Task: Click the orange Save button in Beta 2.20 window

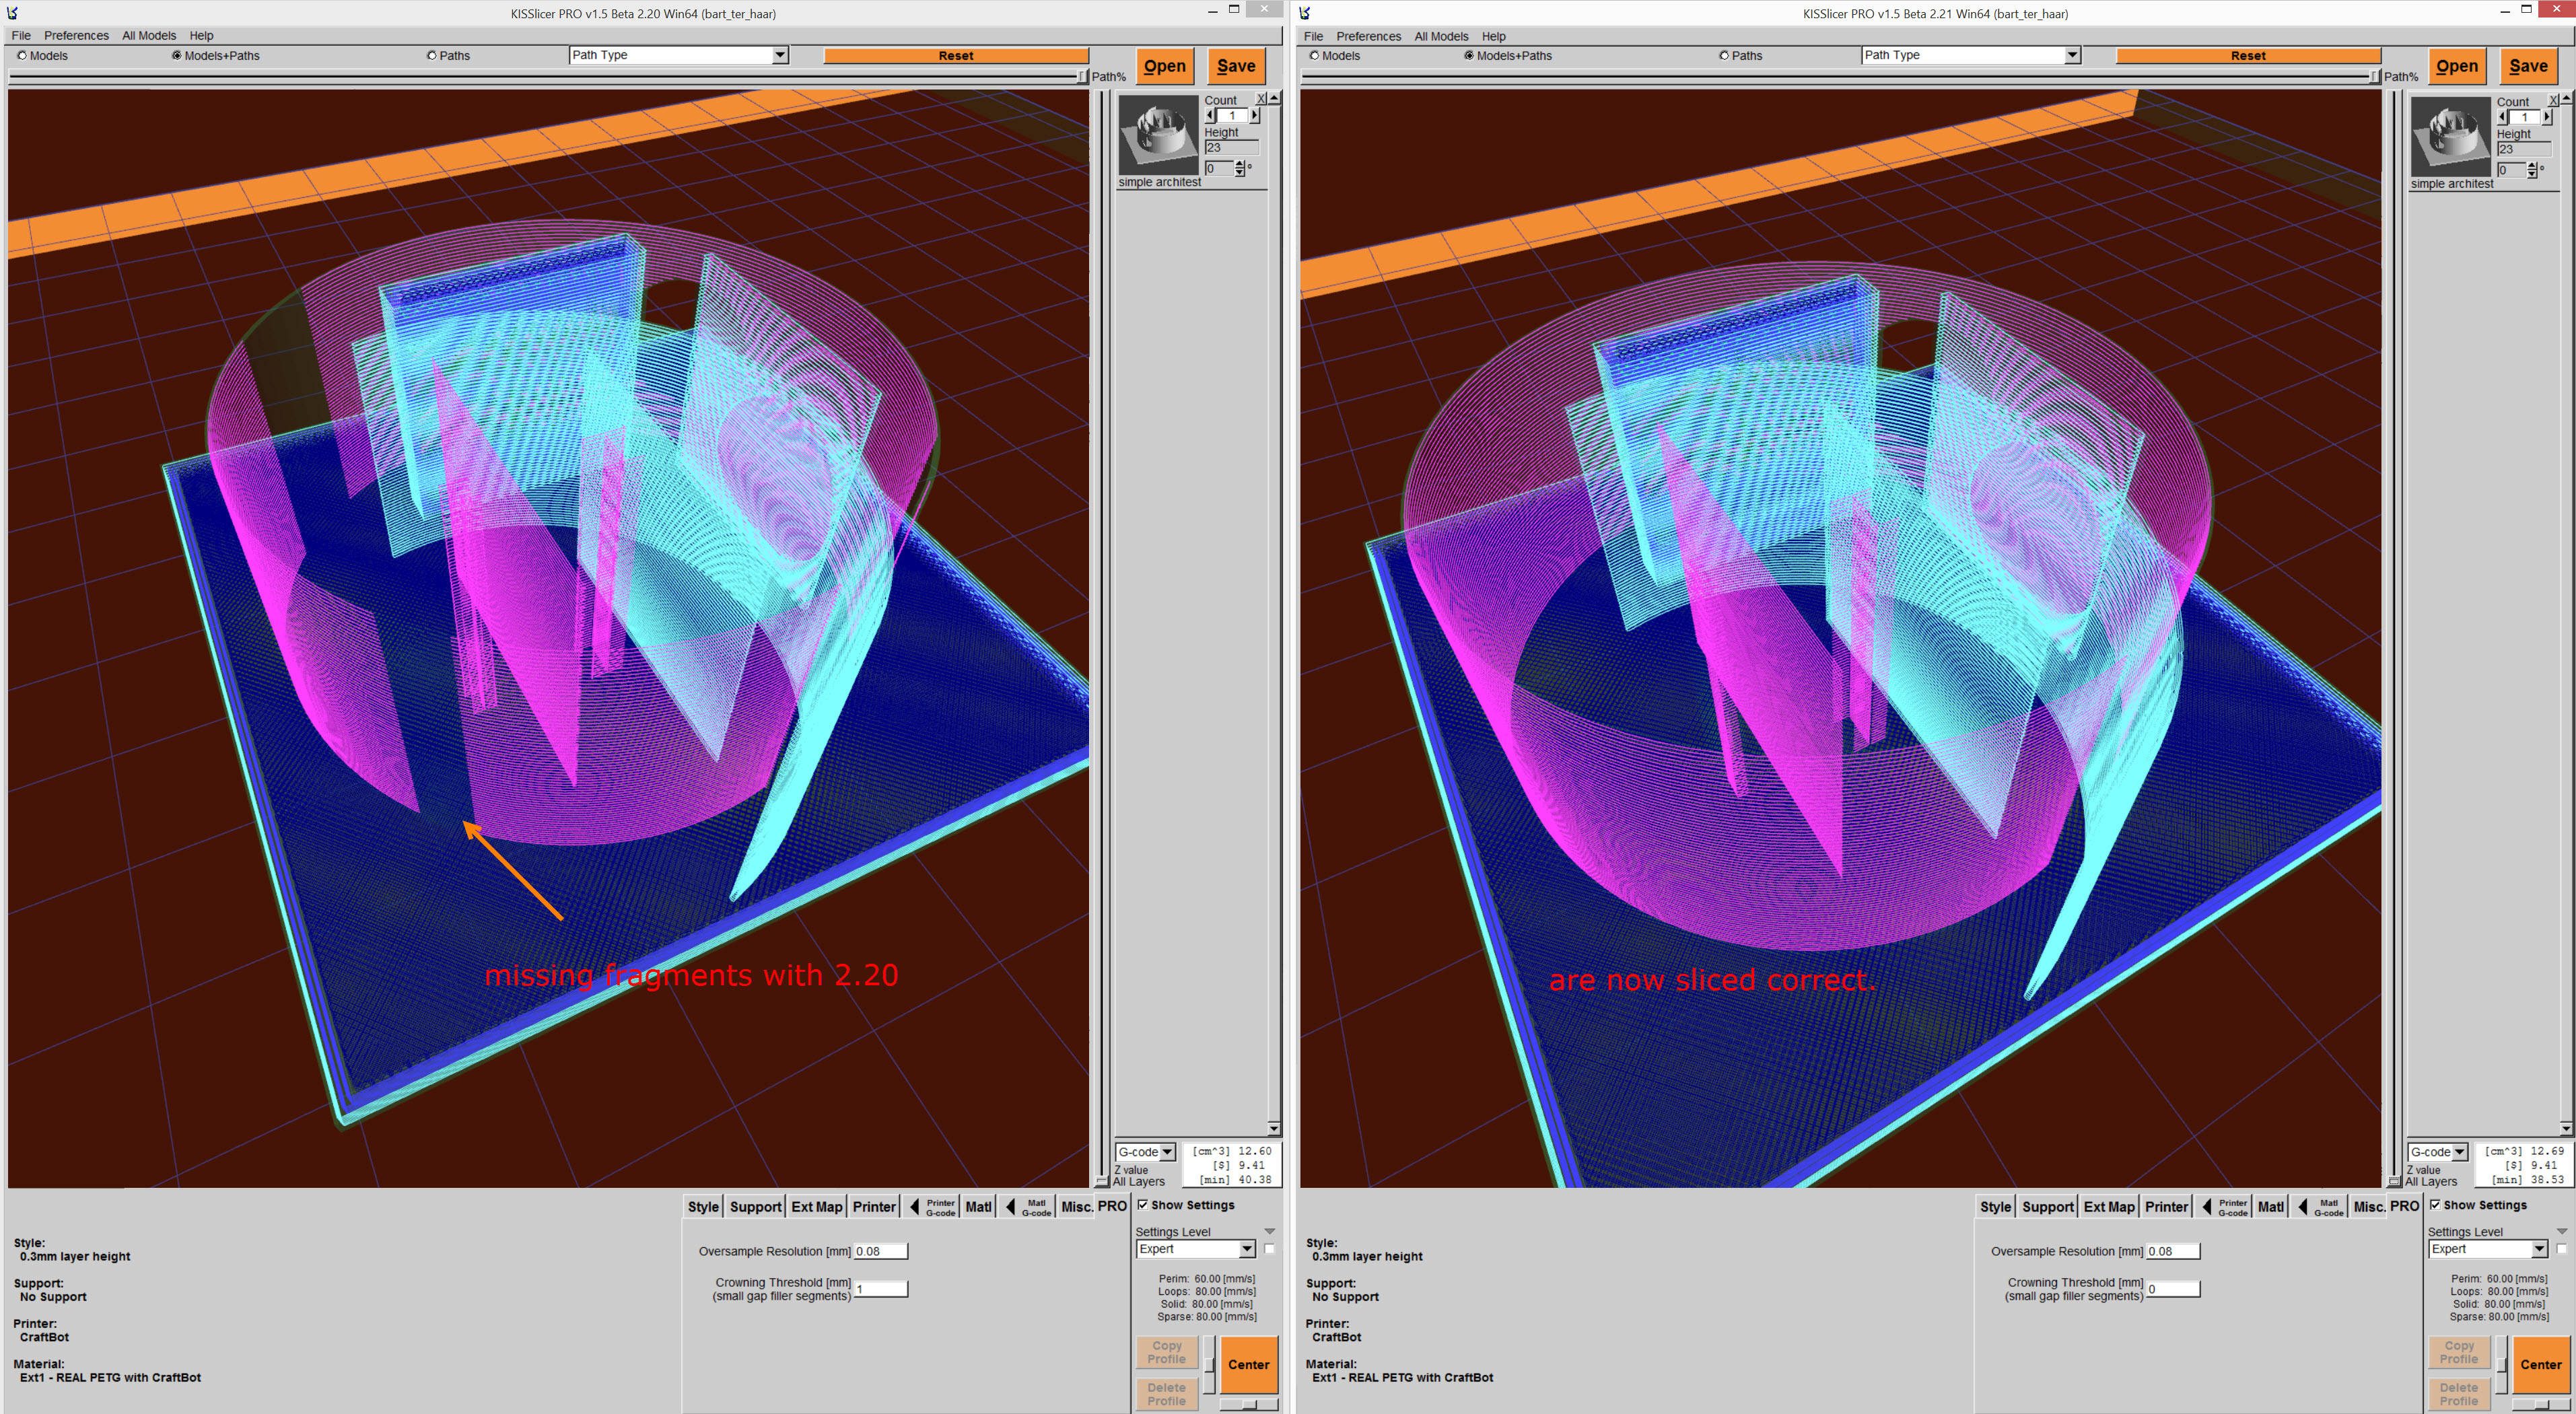Action: click(x=1236, y=66)
